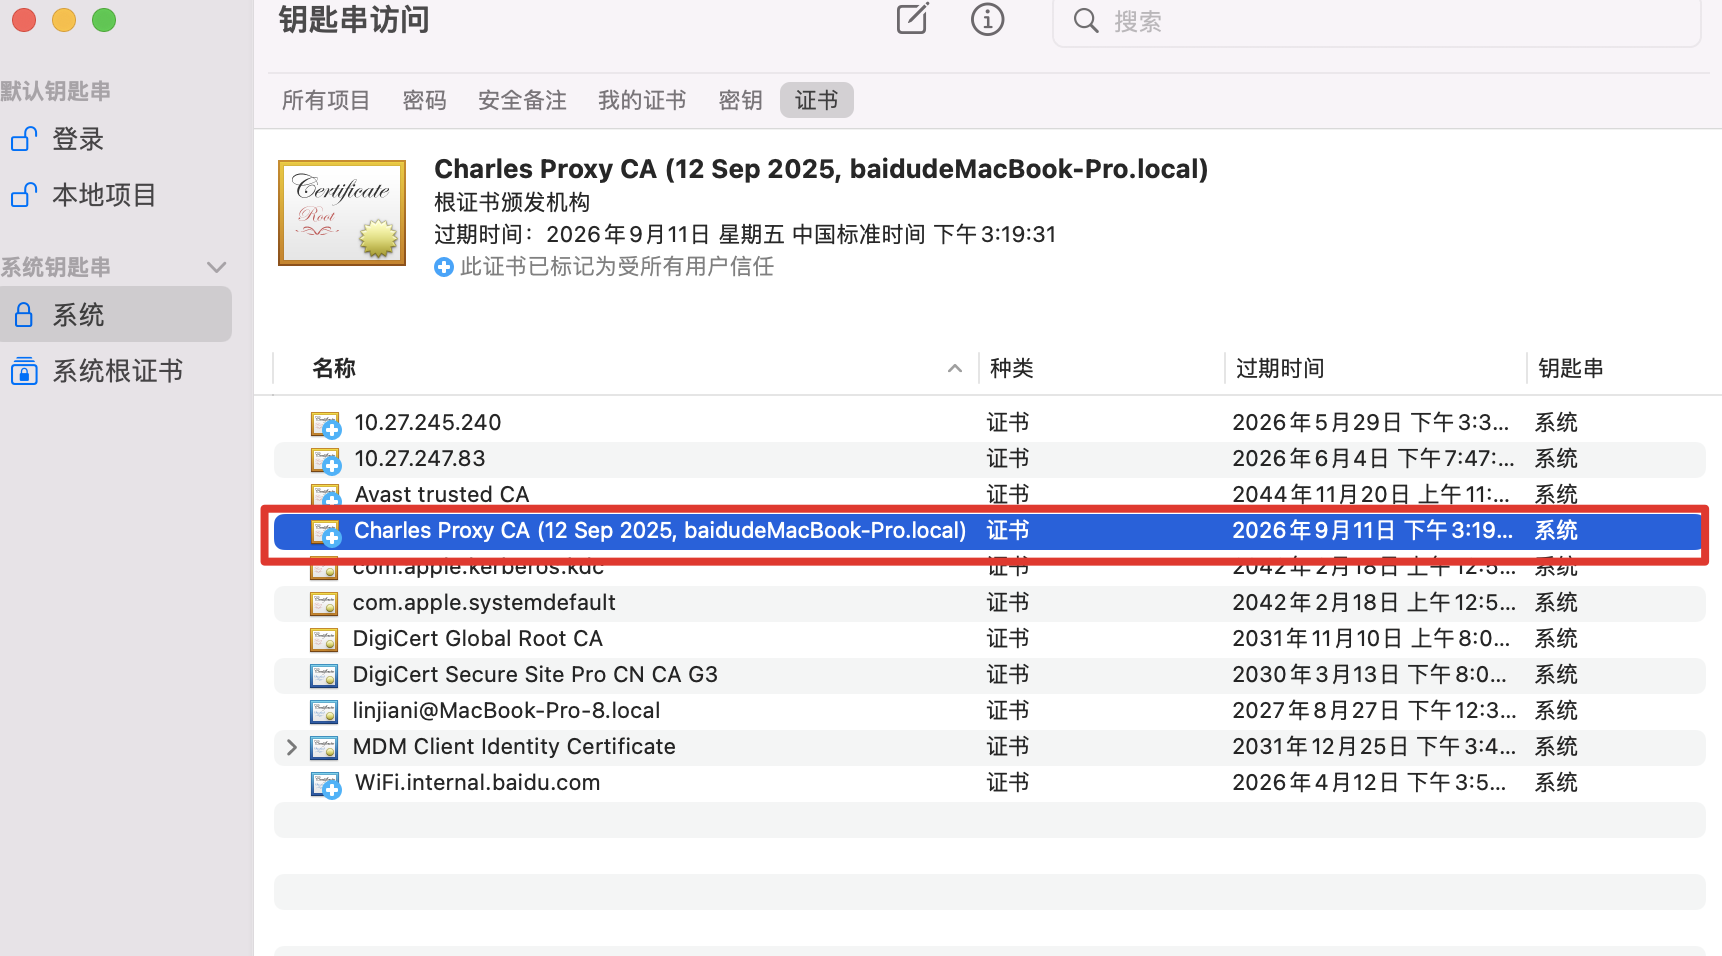Click certificate icon for DigiCert Global Root CA
This screenshot has width=1722, height=956.
coord(324,639)
